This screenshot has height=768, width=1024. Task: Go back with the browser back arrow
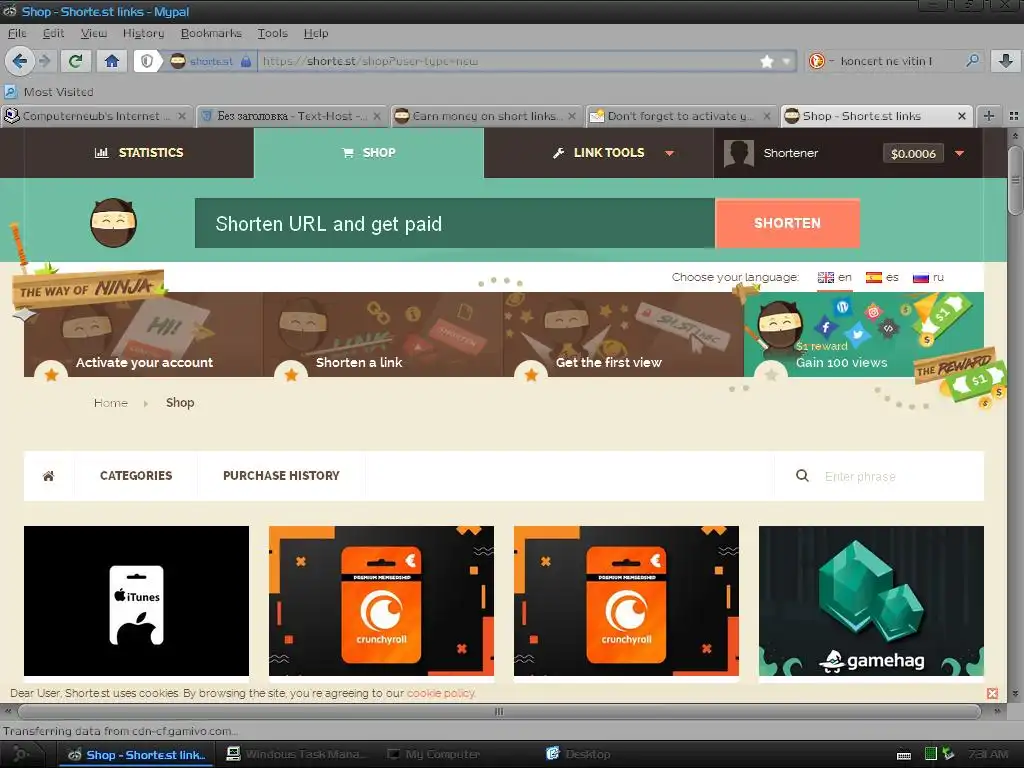(19, 61)
